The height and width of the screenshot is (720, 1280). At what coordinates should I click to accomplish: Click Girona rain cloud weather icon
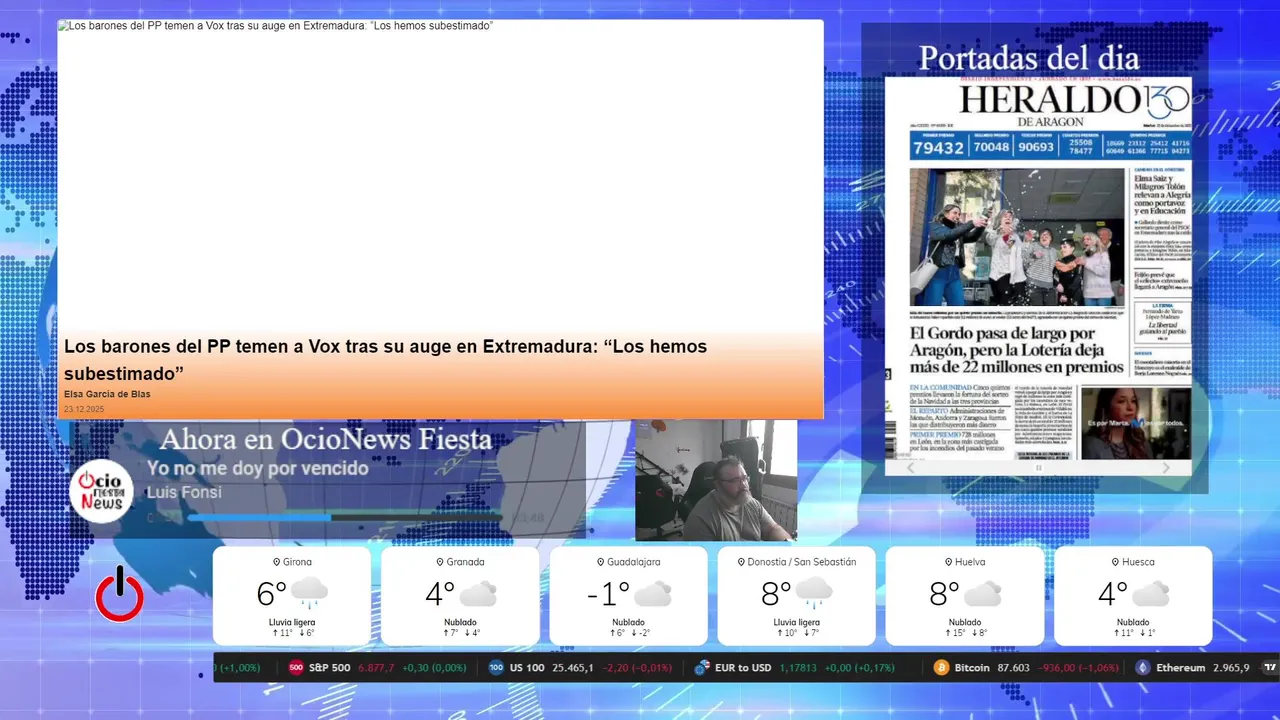point(310,593)
